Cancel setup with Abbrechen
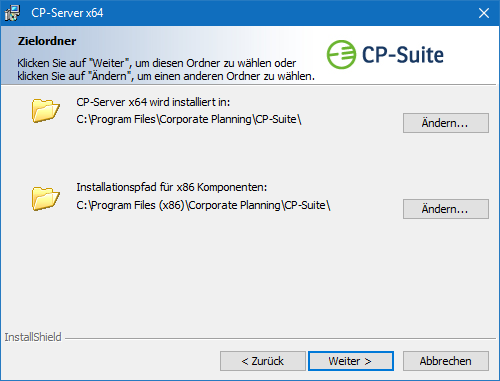 pyautogui.click(x=446, y=361)
